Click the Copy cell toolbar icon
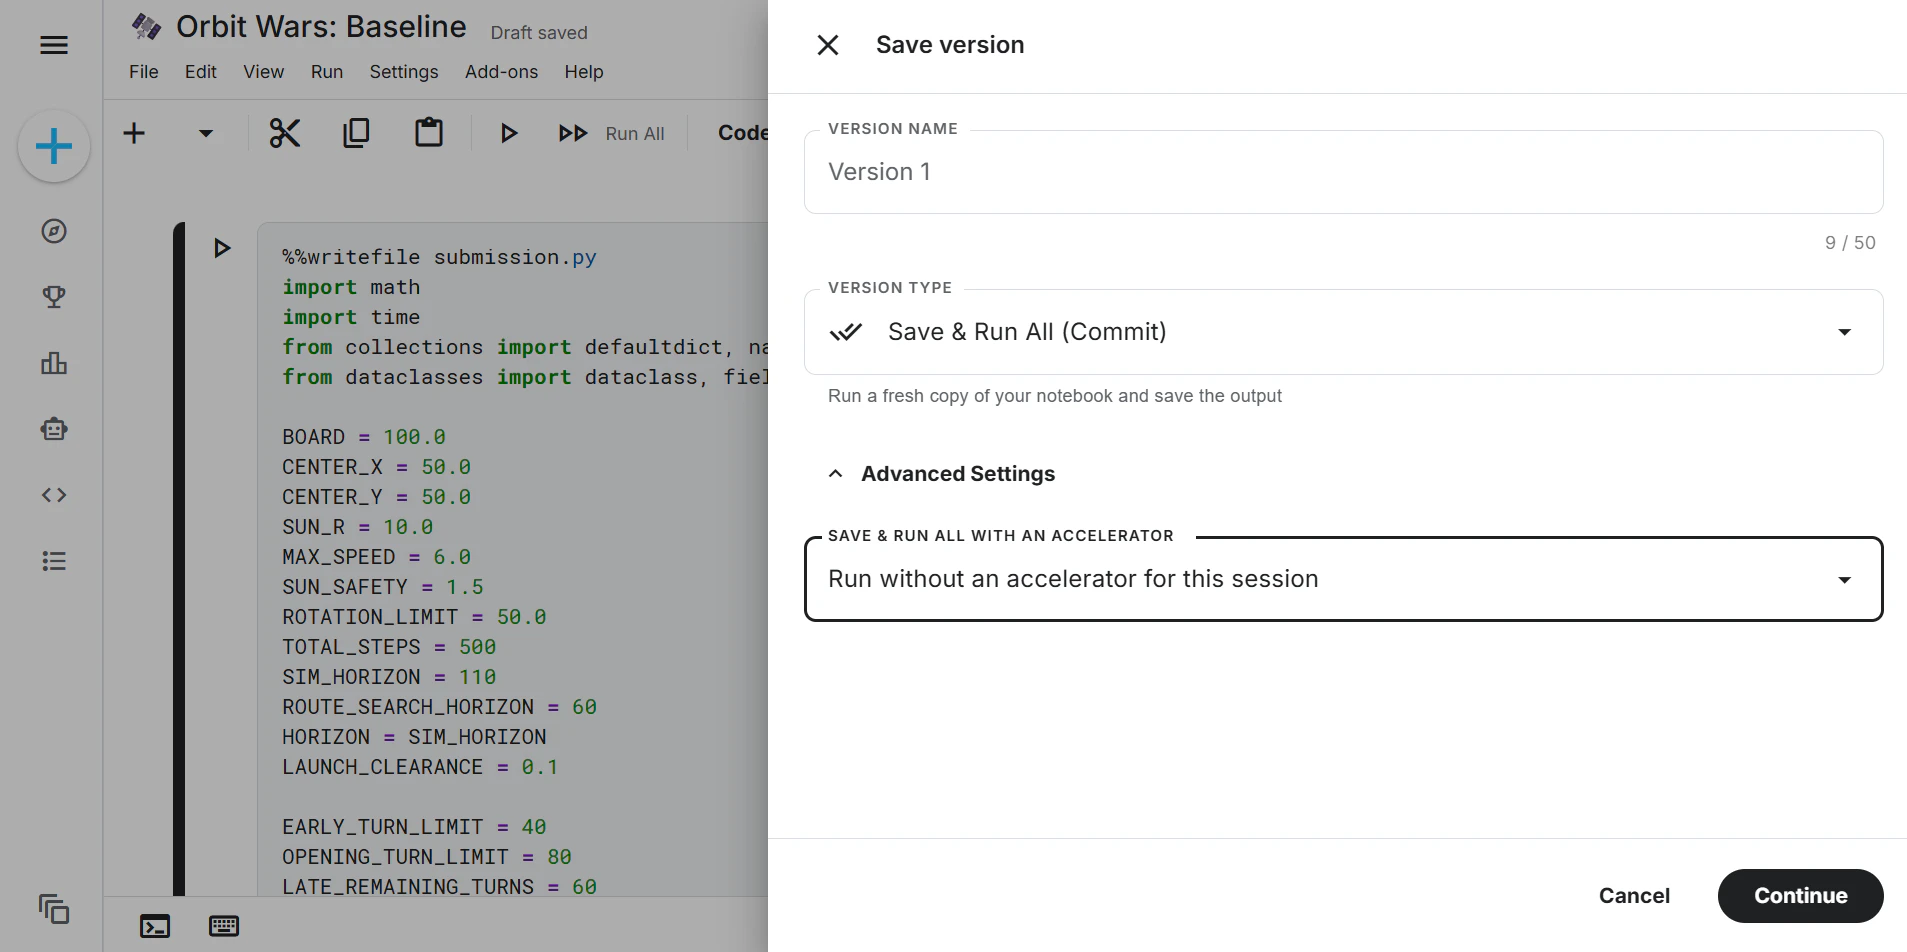Image resolution: width=1907 pixels, height=952 pixels. [x=356, y=133]
